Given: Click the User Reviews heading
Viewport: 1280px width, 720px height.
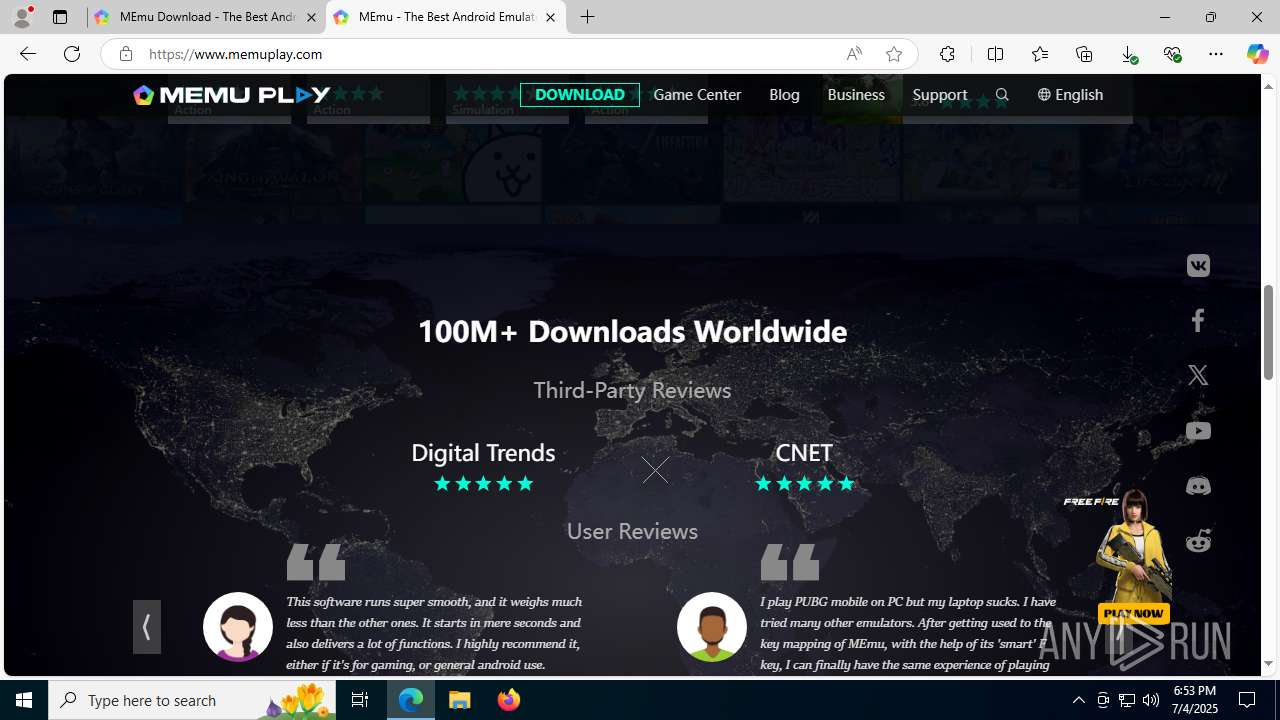Looking at the screenshot, I should (632, 531).
